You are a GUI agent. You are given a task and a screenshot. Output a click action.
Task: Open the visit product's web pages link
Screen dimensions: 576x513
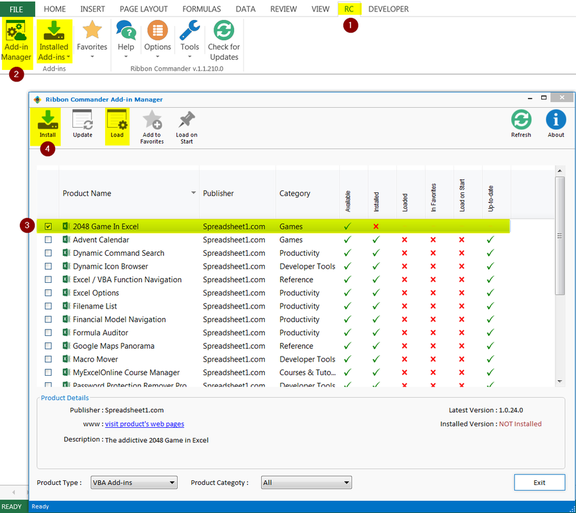144,424
